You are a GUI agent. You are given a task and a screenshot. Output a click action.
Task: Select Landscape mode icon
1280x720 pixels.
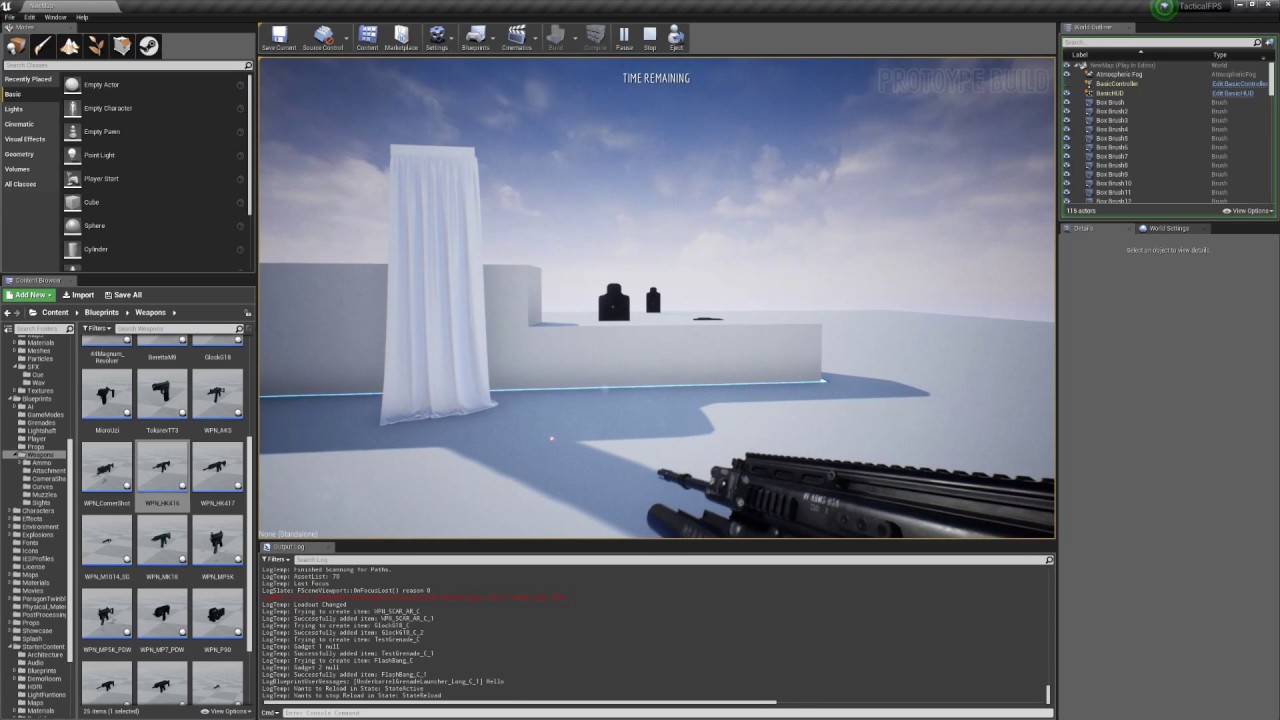coord(69,46)
